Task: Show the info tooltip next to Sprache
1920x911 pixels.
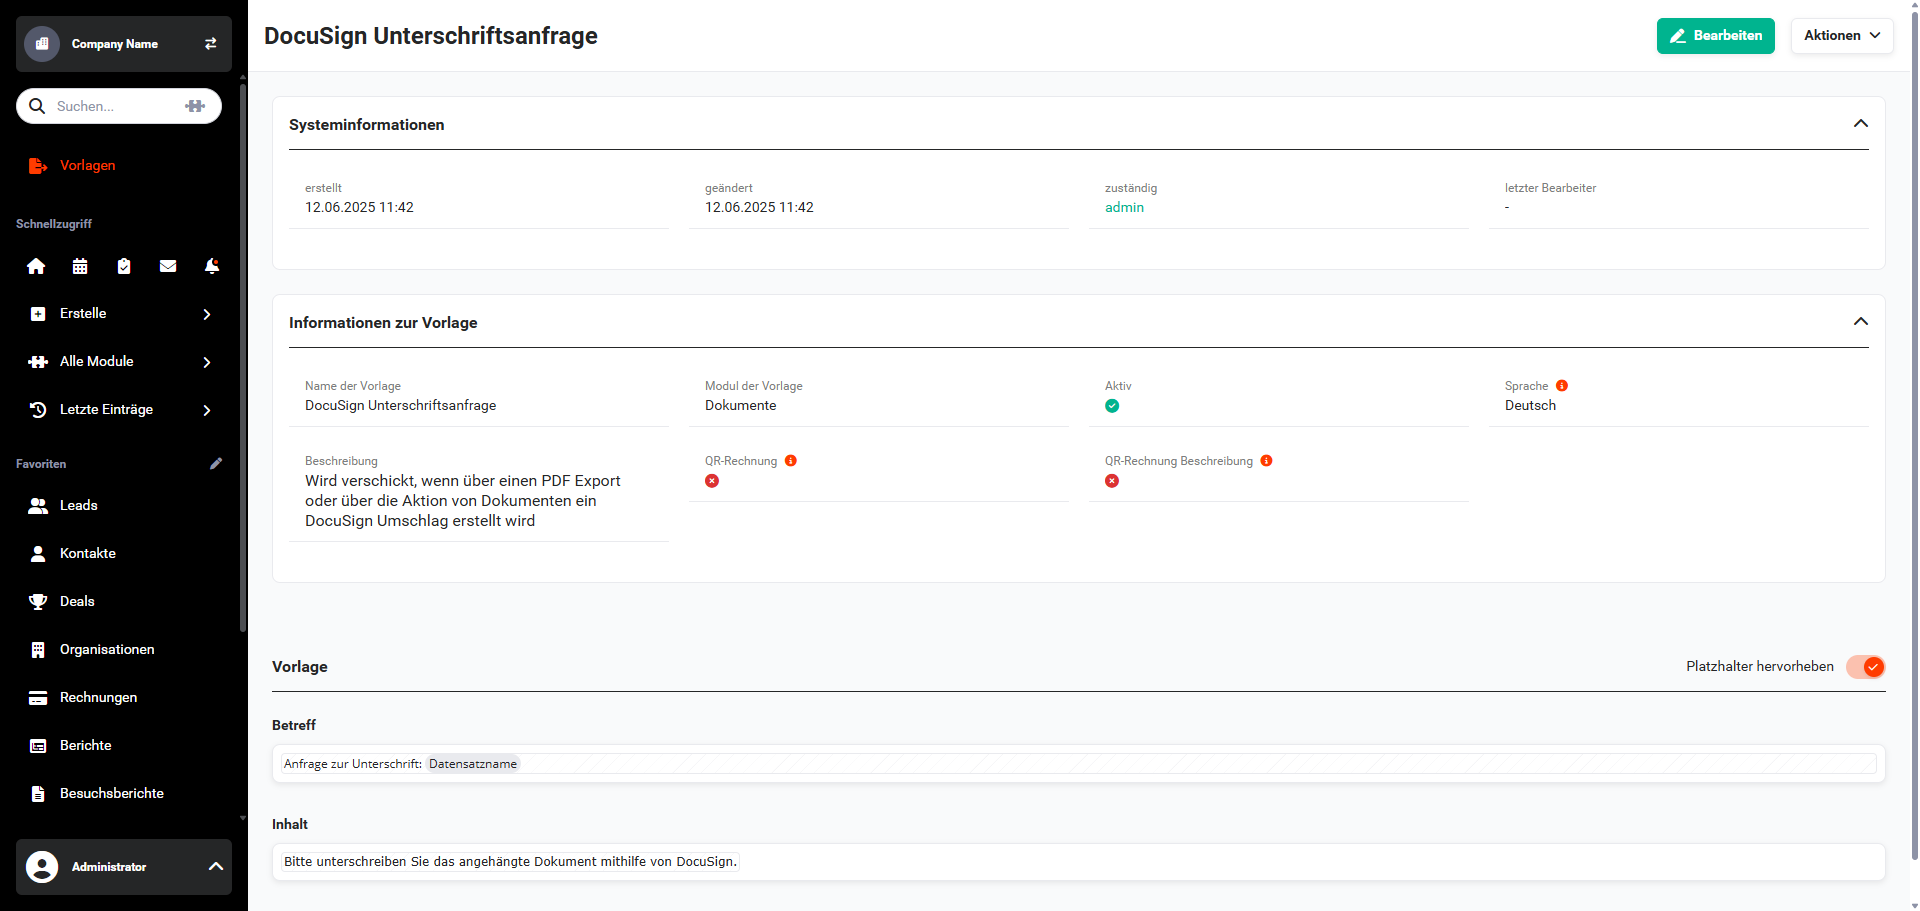Action: (x=1562, y=386)
